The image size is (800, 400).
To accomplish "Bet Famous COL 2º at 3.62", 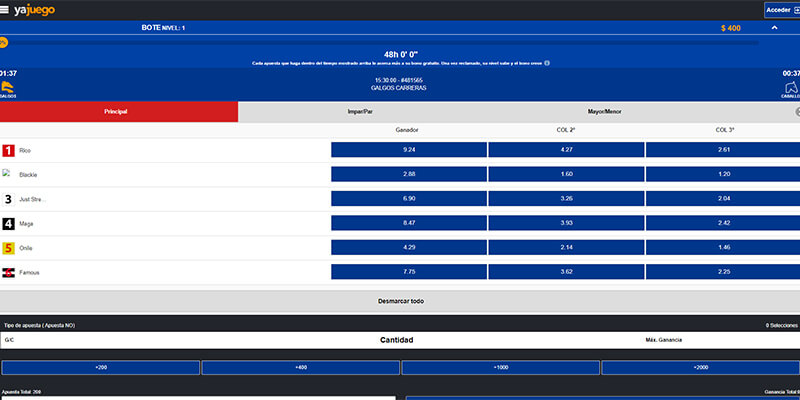I will [x=566, y=272].
